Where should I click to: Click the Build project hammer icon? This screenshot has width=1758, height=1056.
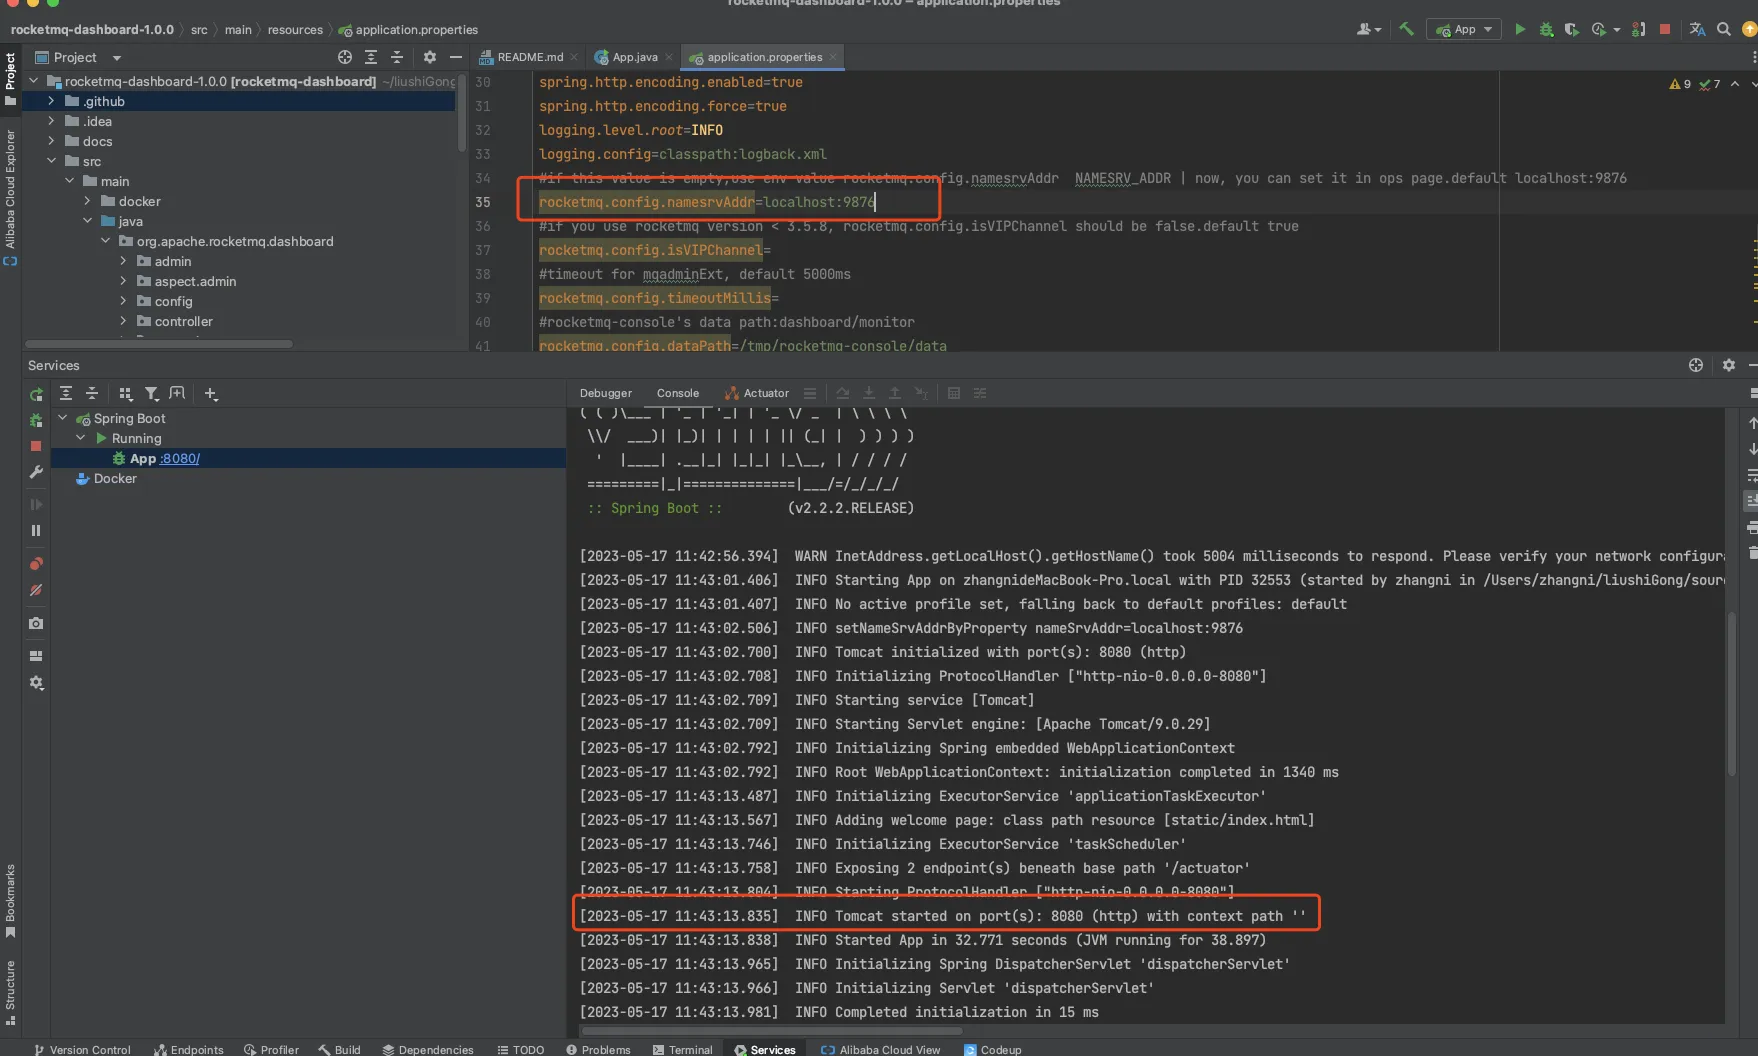coord(1406,29)
